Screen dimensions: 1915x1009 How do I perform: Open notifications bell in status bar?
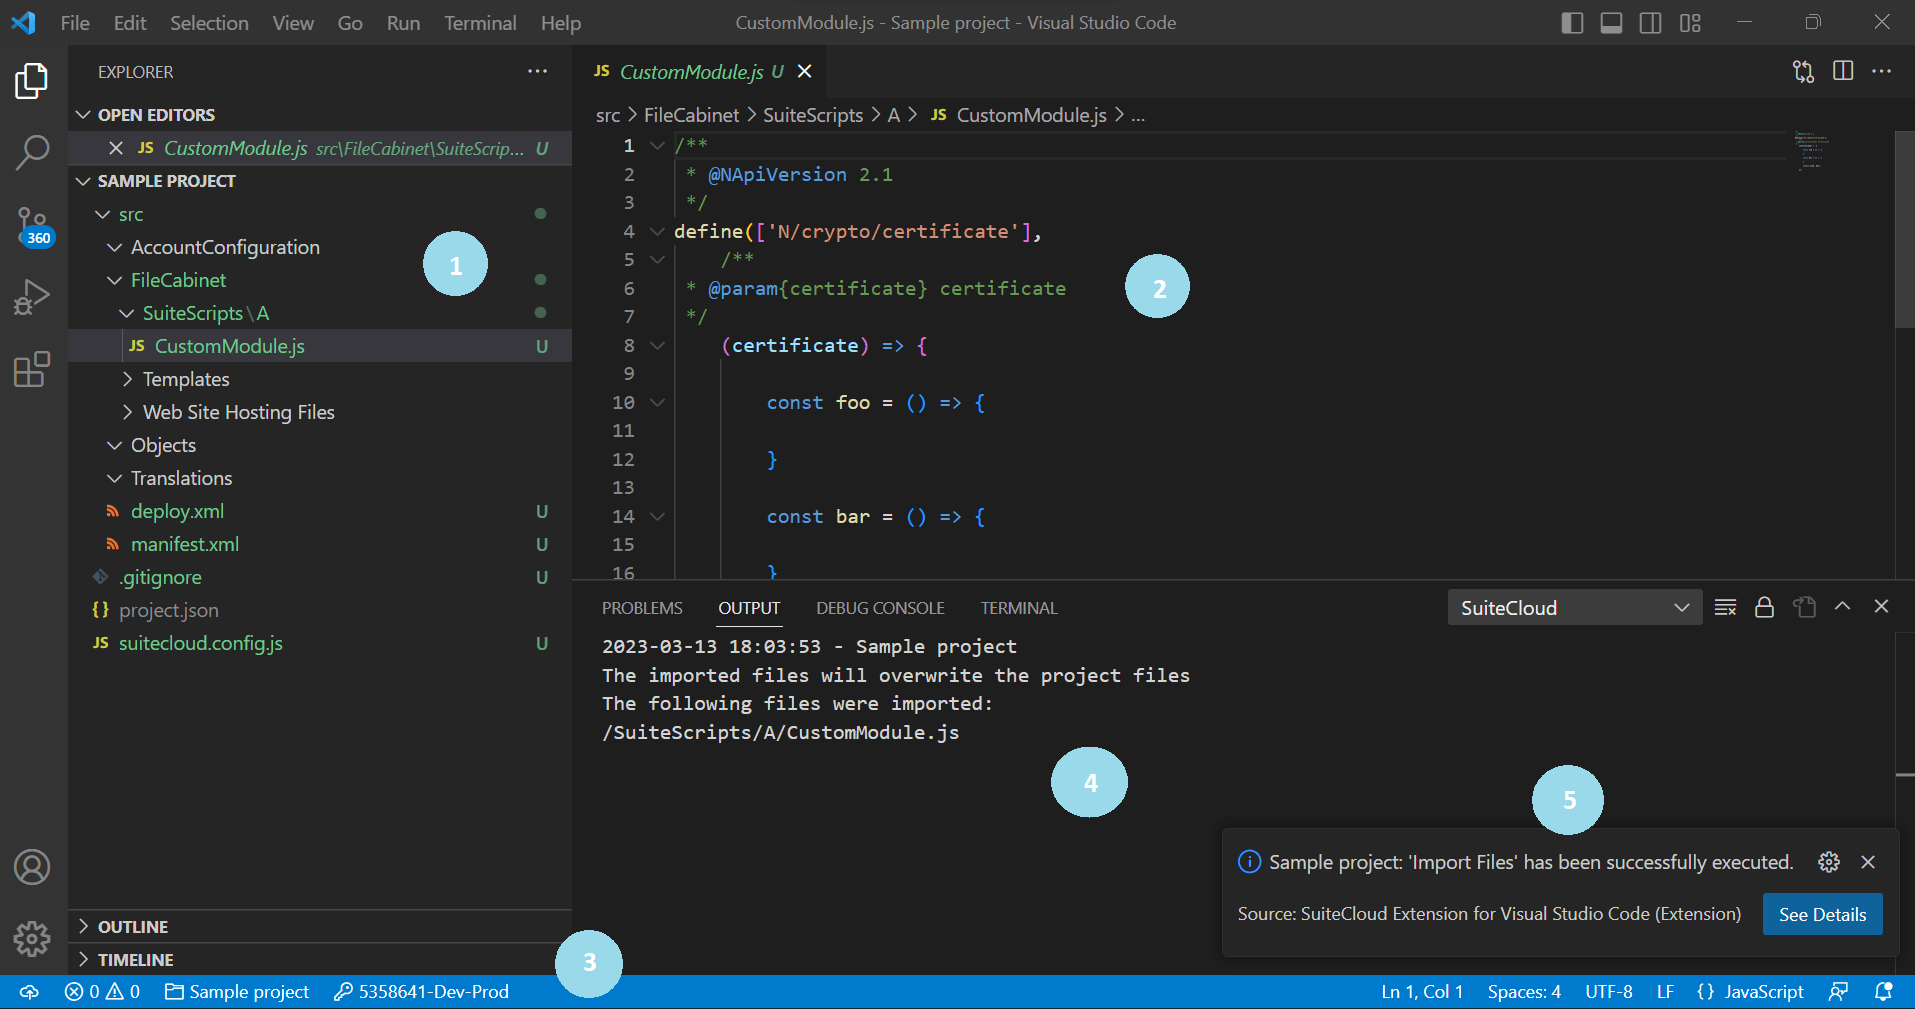click(1884, 992)
